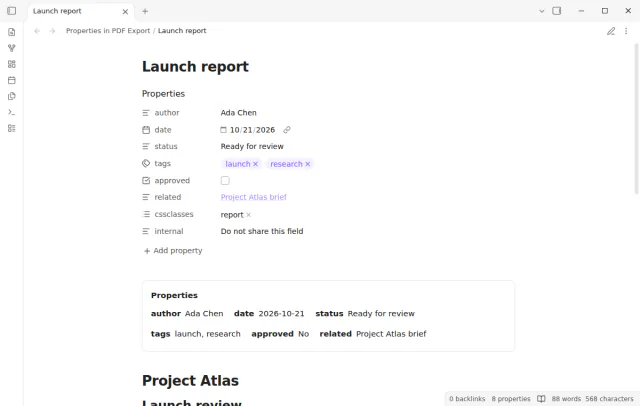
Task: Open command palette terminal icon
Action: coord(11,112)
